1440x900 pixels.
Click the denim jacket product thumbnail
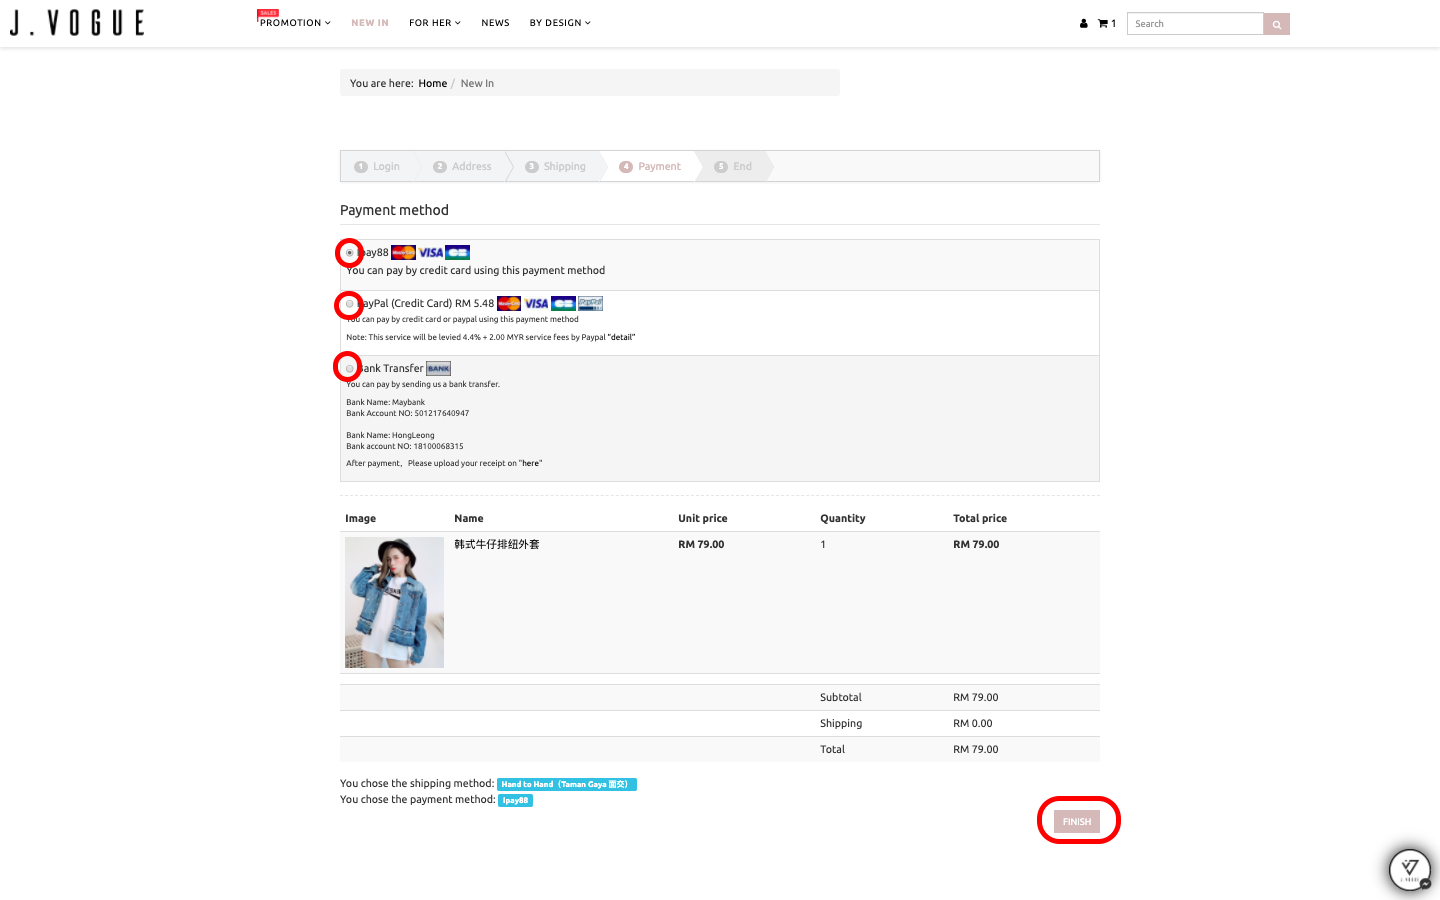394,602
